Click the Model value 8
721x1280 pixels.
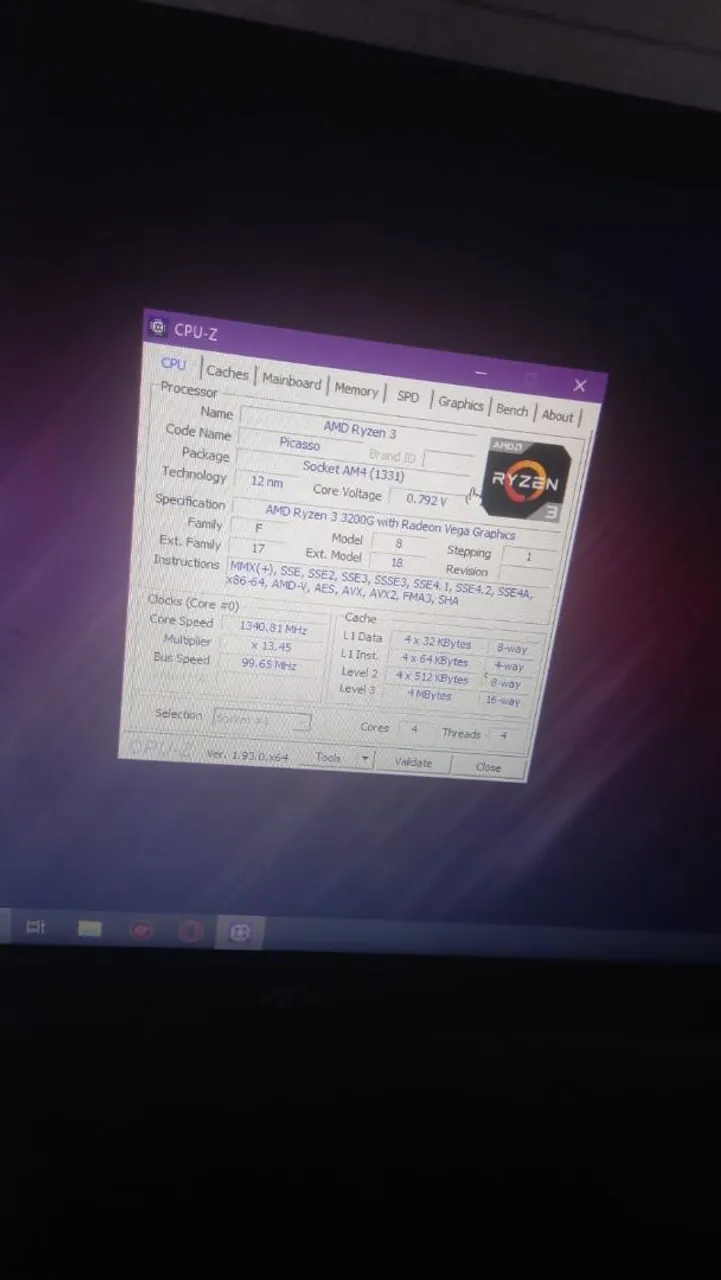[398, 544]
